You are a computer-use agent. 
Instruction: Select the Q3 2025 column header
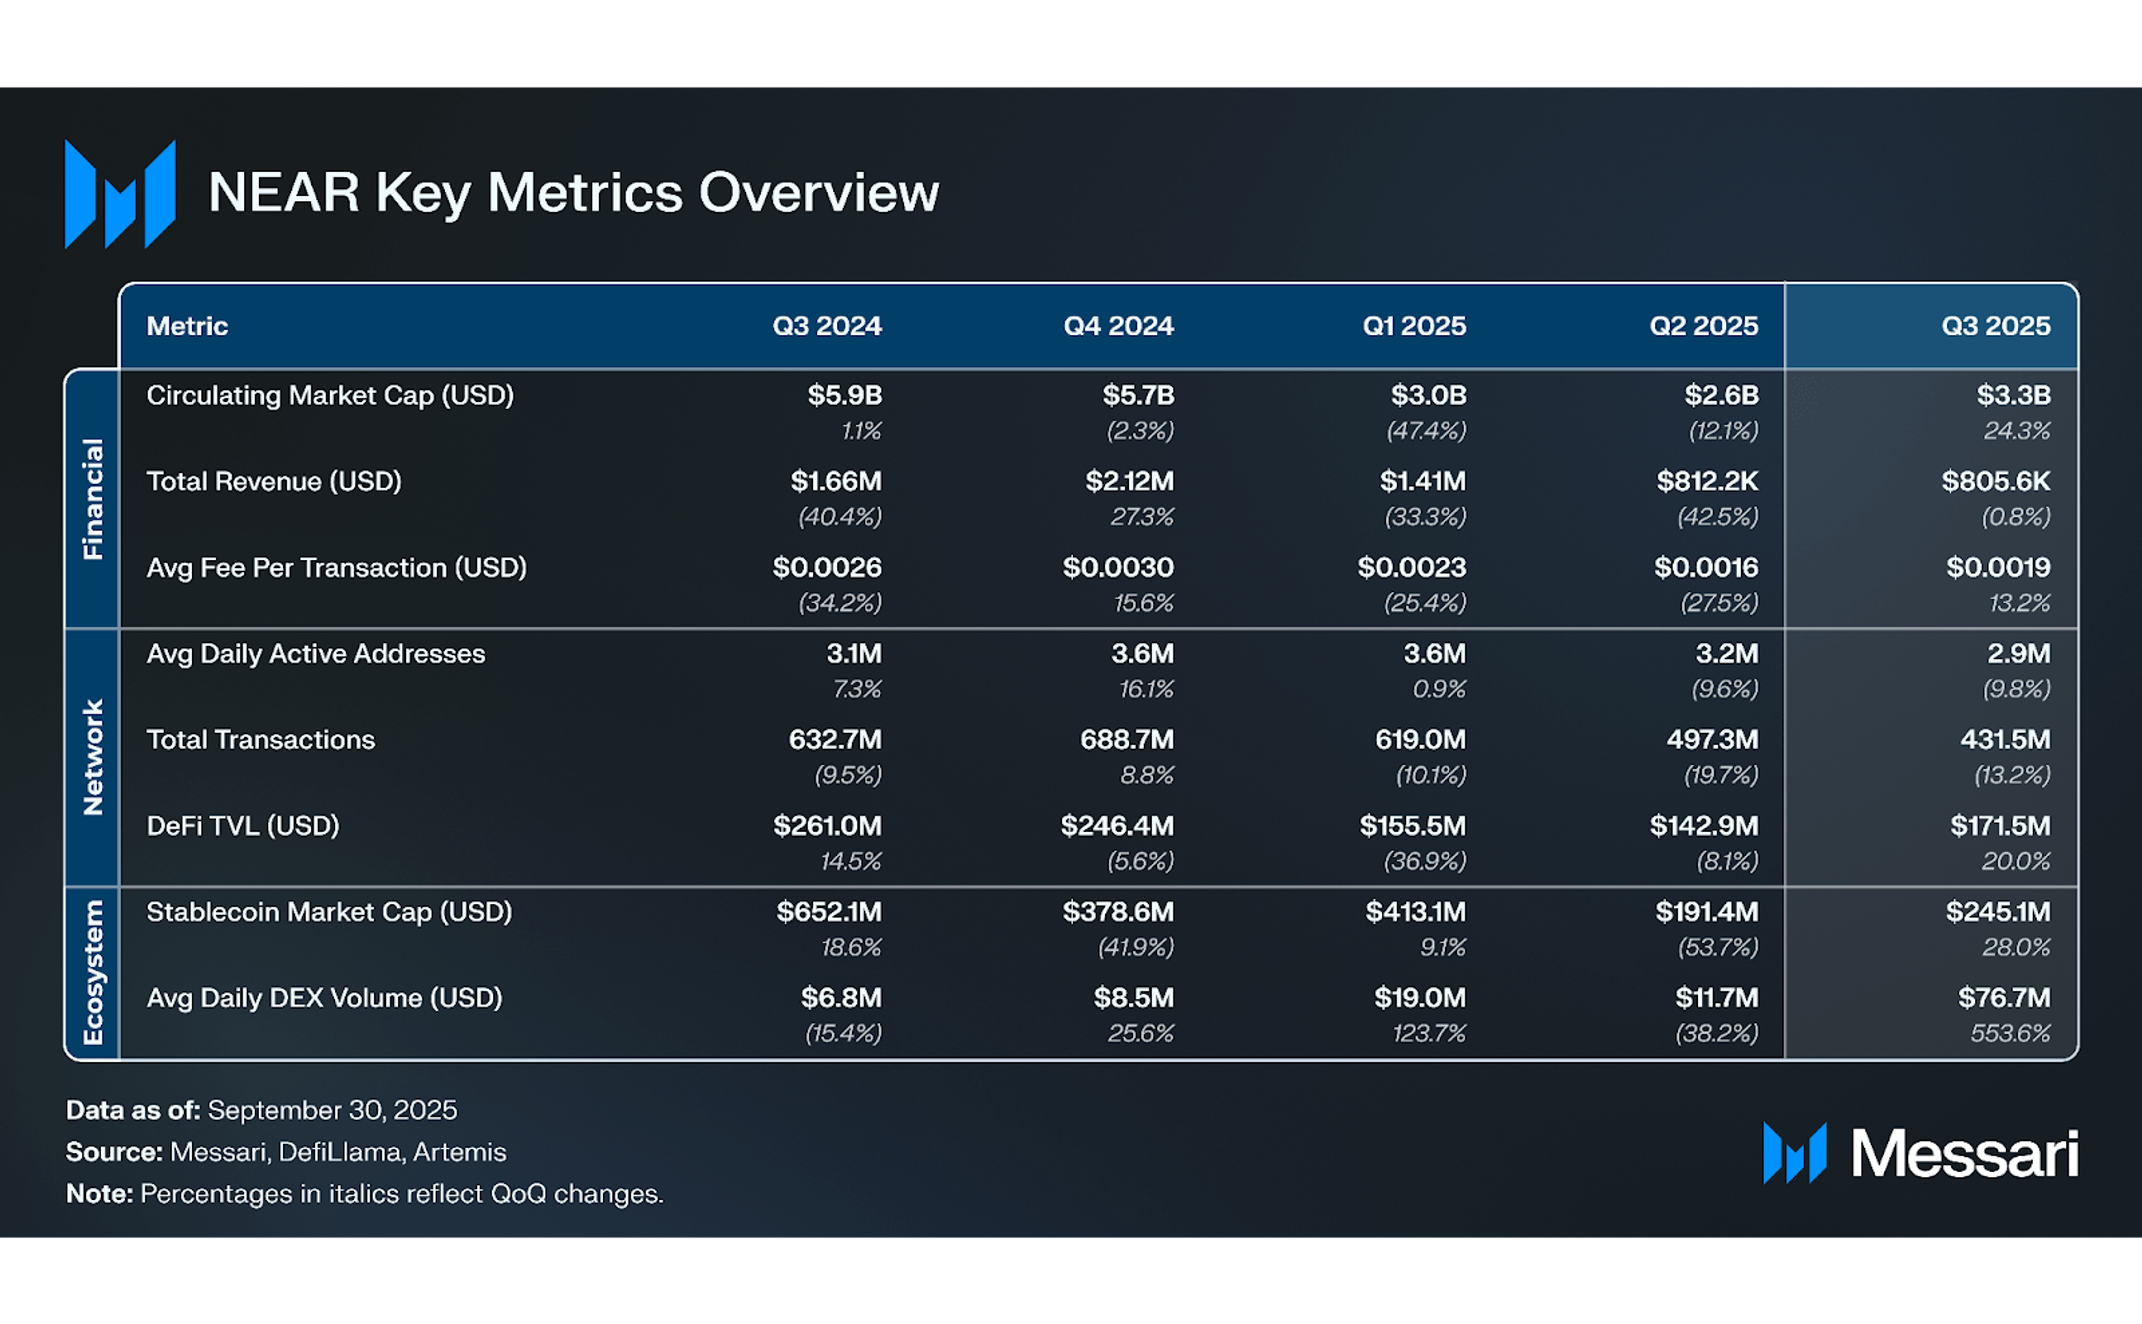(x=1995, y=326)
